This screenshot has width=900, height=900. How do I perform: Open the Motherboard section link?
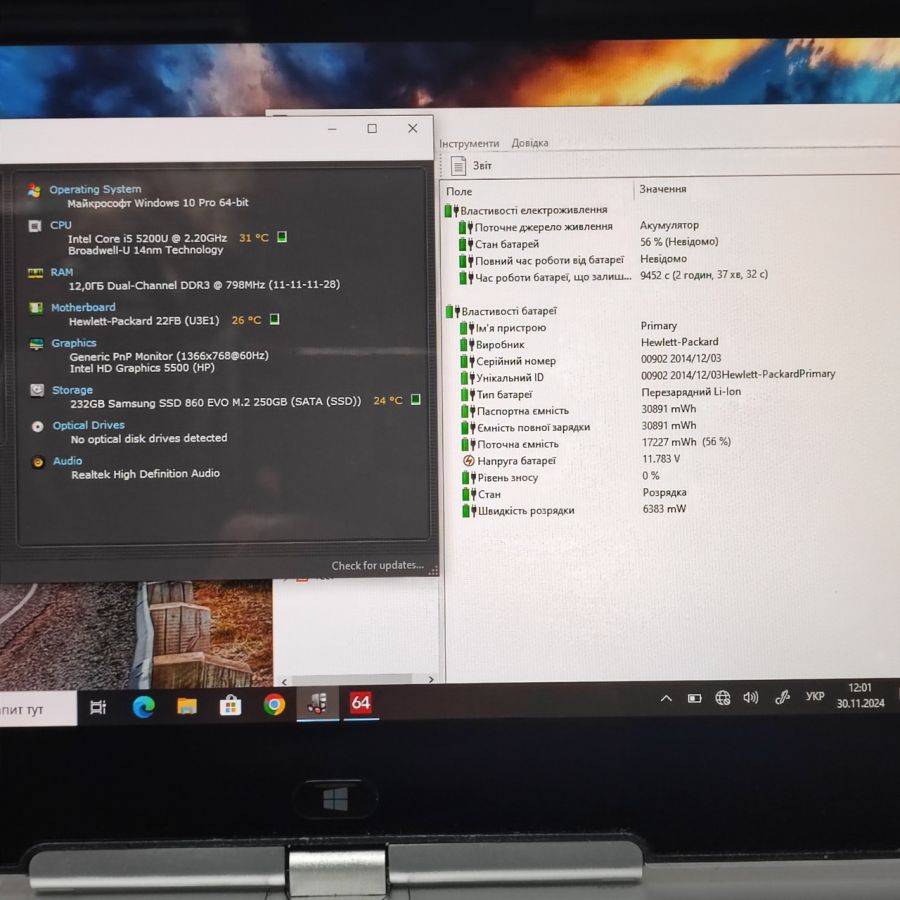pyautogui.click(x=83, y=308)
